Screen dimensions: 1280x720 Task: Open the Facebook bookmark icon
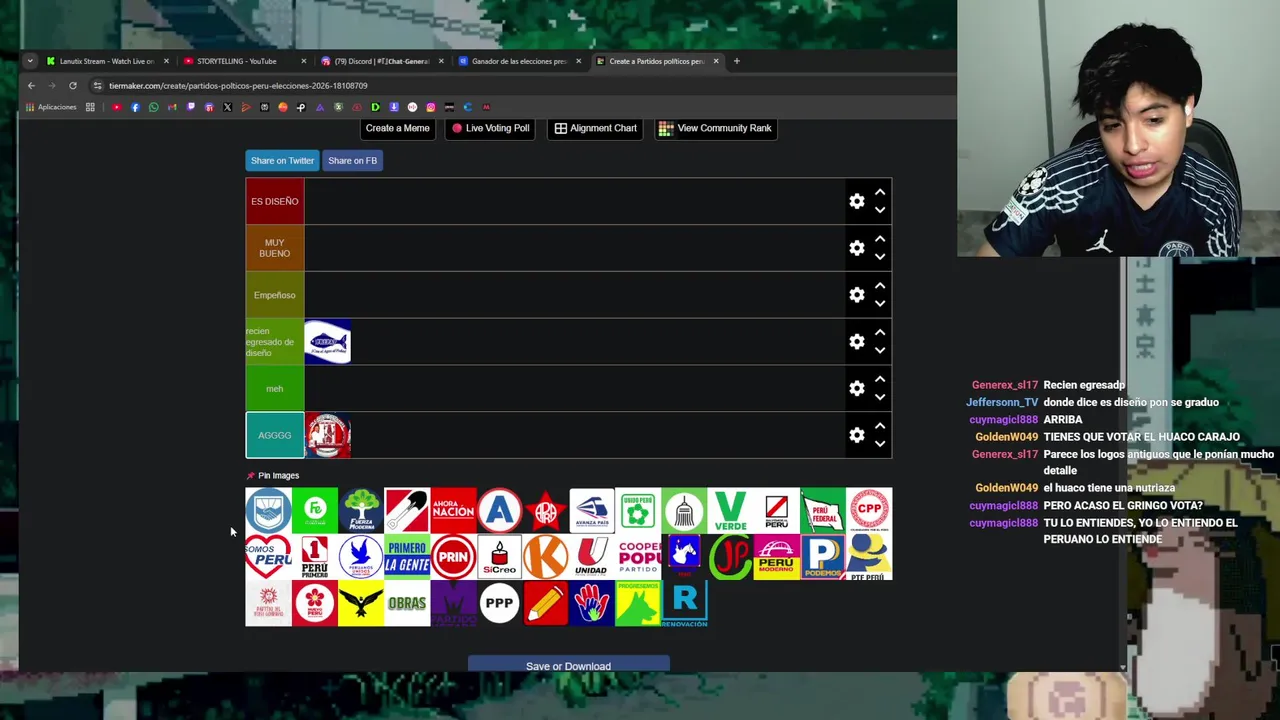[135, 107]
